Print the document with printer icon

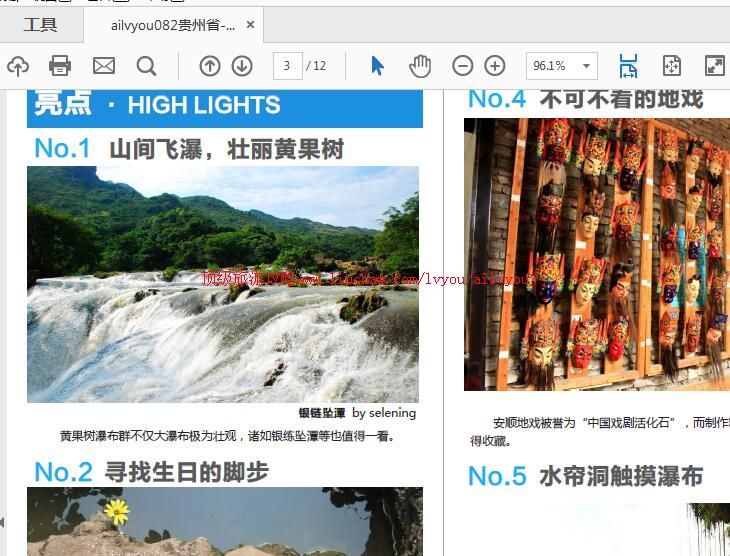60,66
